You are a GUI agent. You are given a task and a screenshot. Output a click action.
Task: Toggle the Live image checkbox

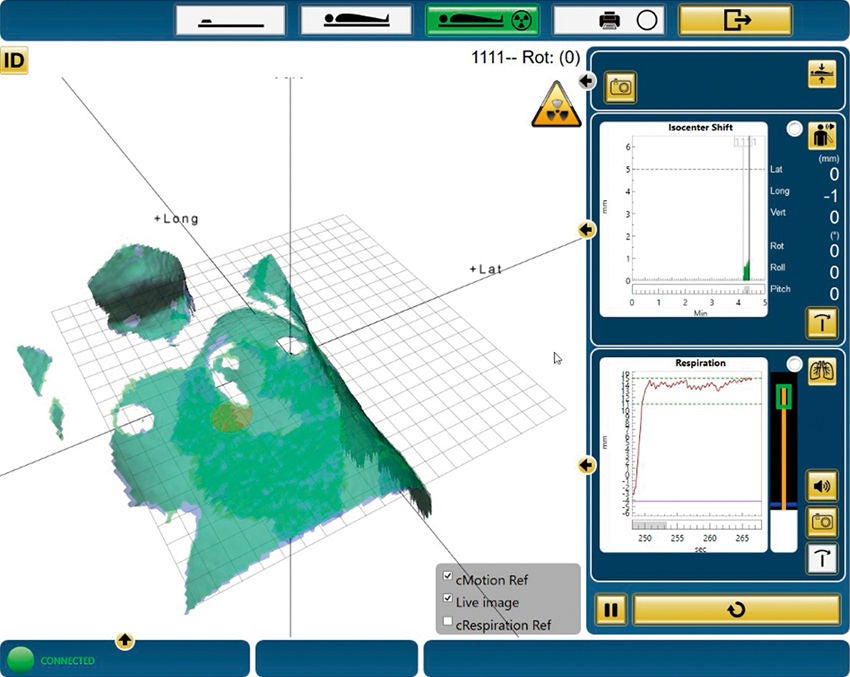pos(448,598)
